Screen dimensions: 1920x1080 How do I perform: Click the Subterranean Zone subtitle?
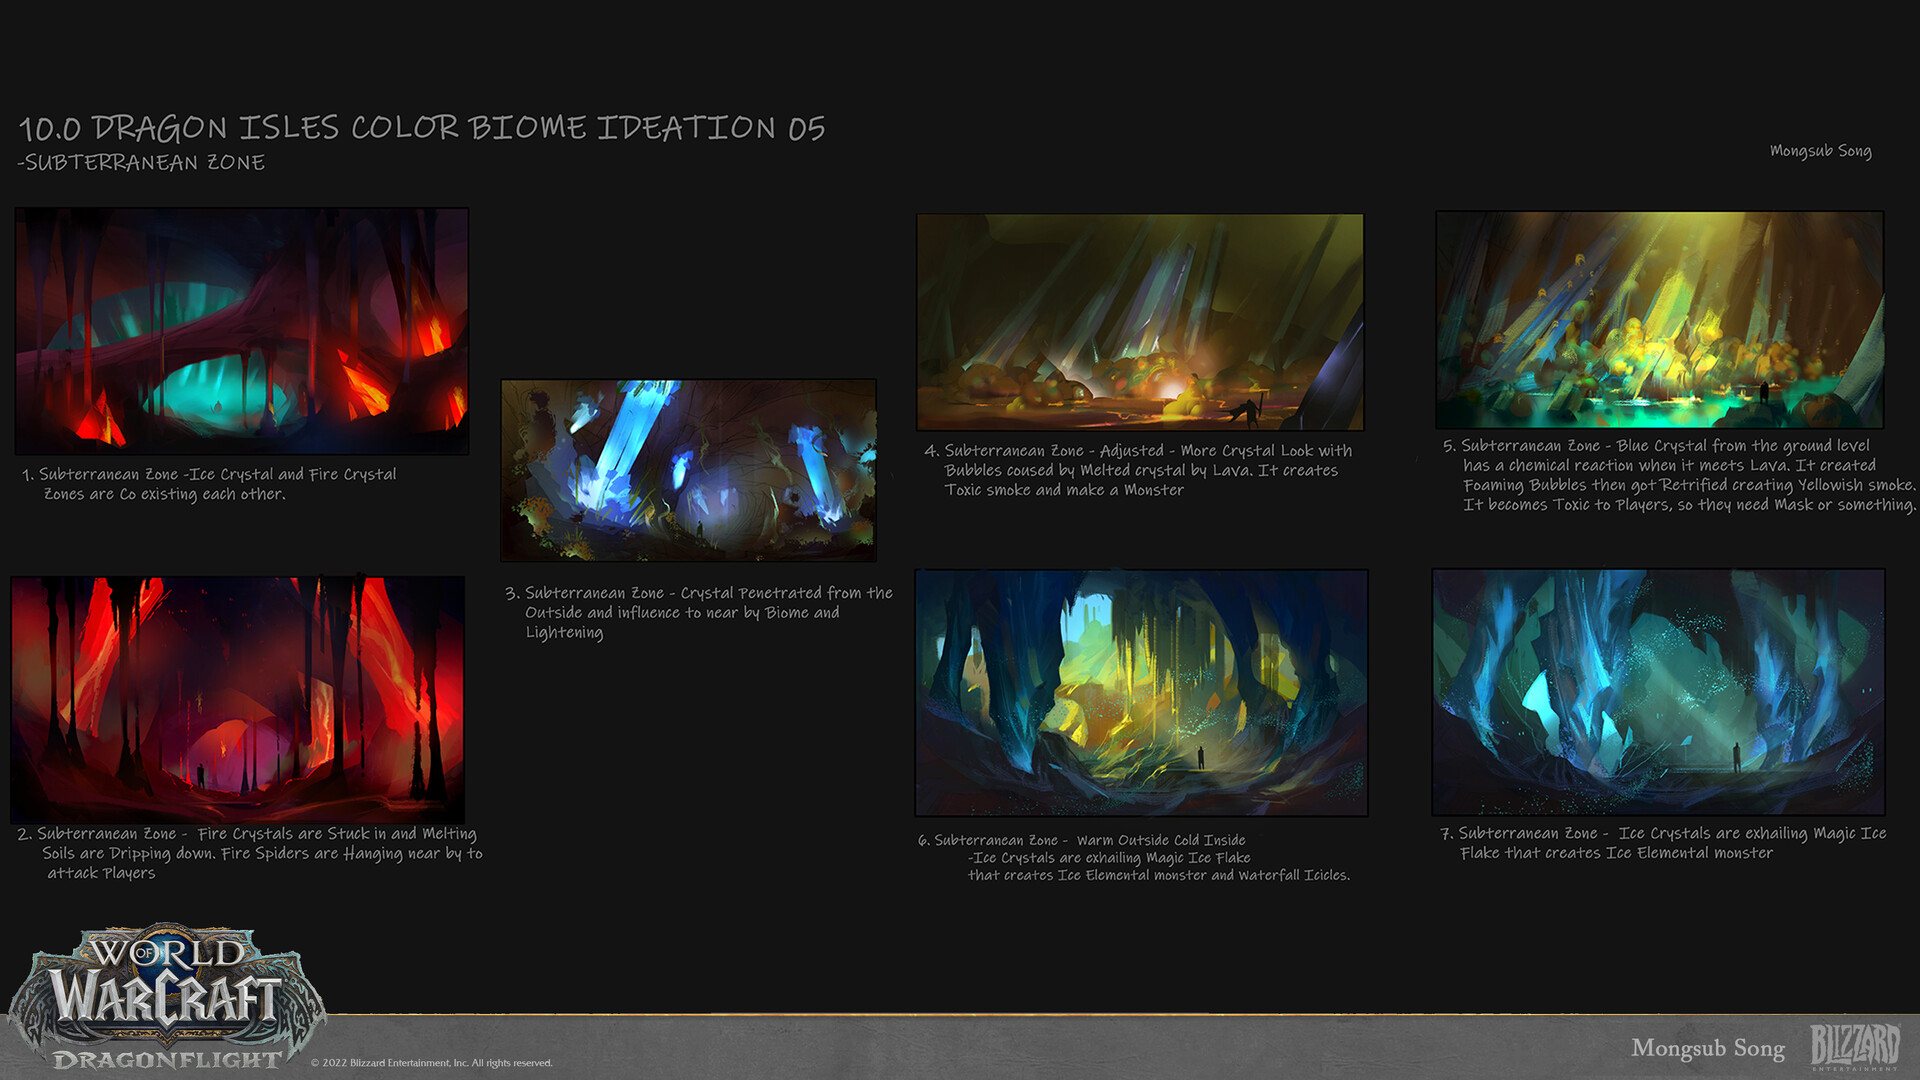141,163
